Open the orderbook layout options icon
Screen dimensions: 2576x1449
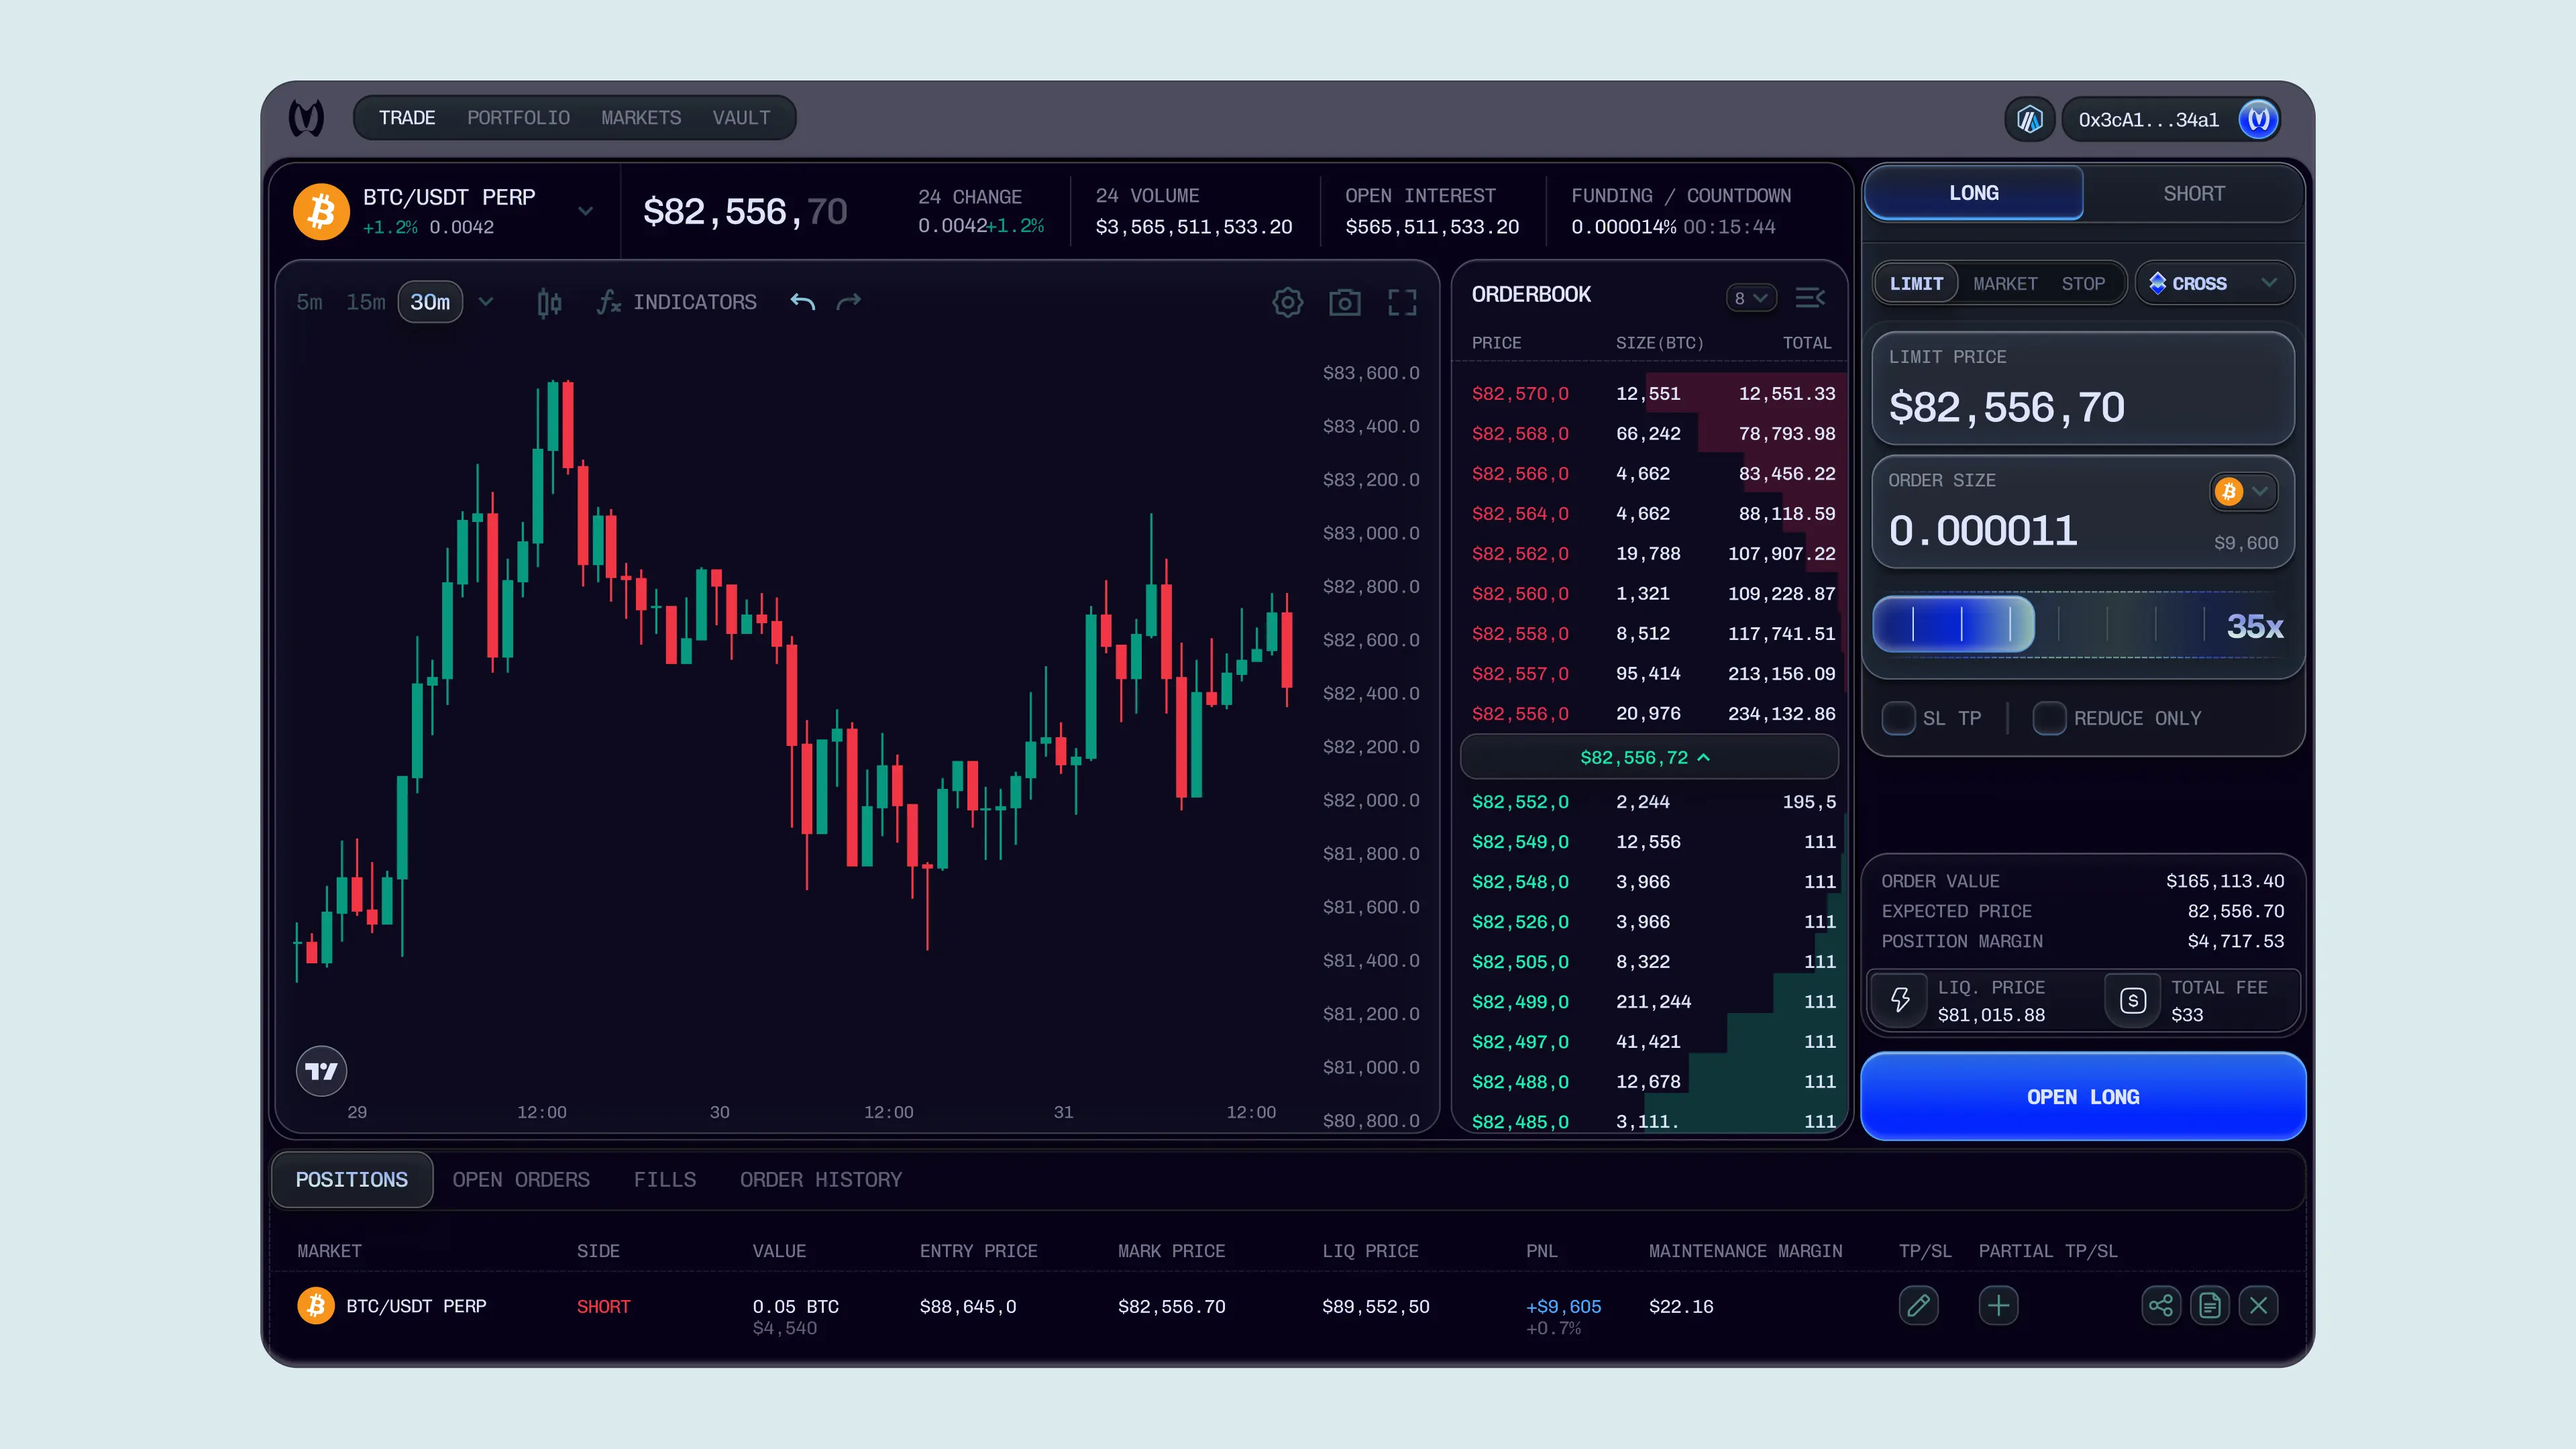(1810, 298)
